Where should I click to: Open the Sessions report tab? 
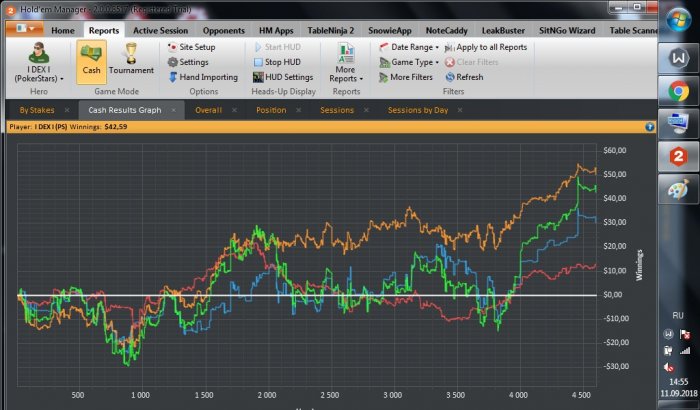[337, 110]
